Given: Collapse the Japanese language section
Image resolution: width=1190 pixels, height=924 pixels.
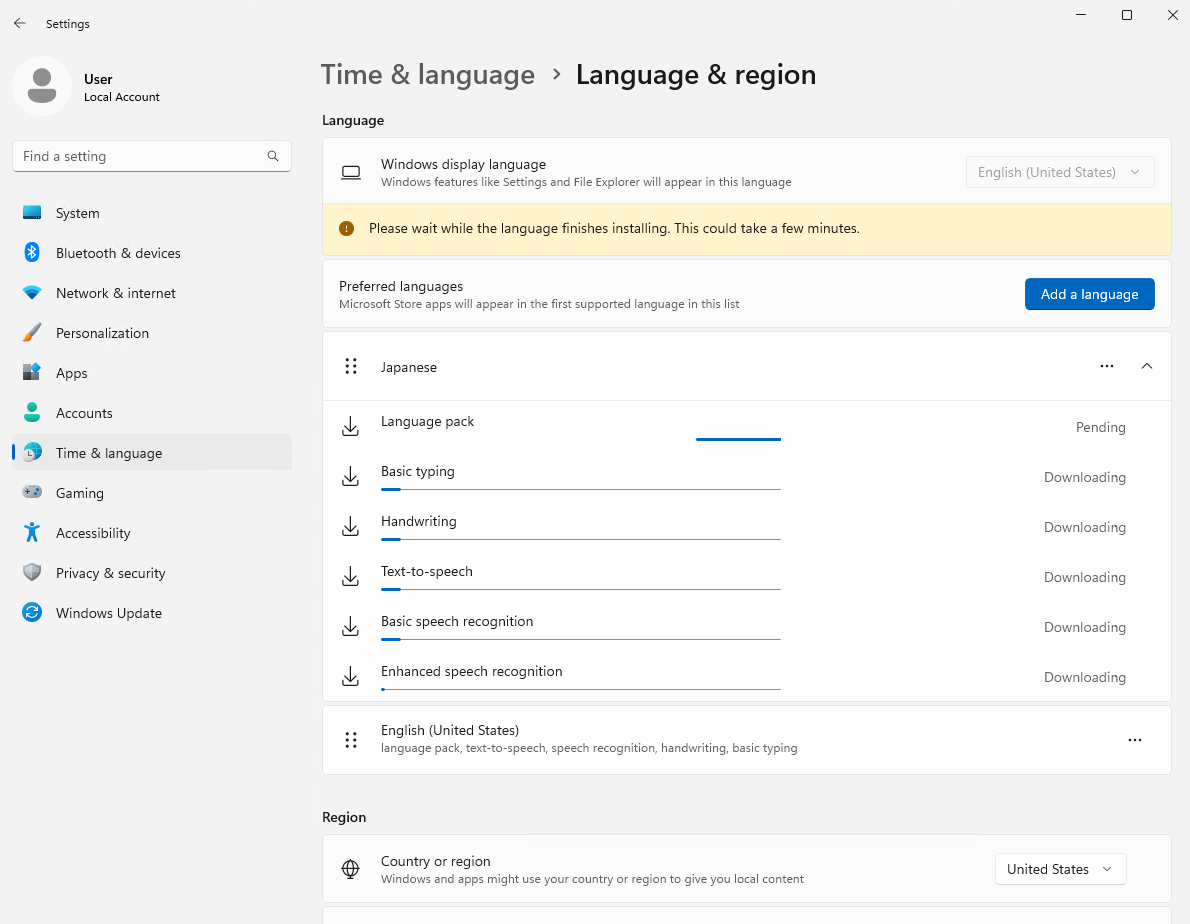Looking at the screenshot, I should point(1147,366).
